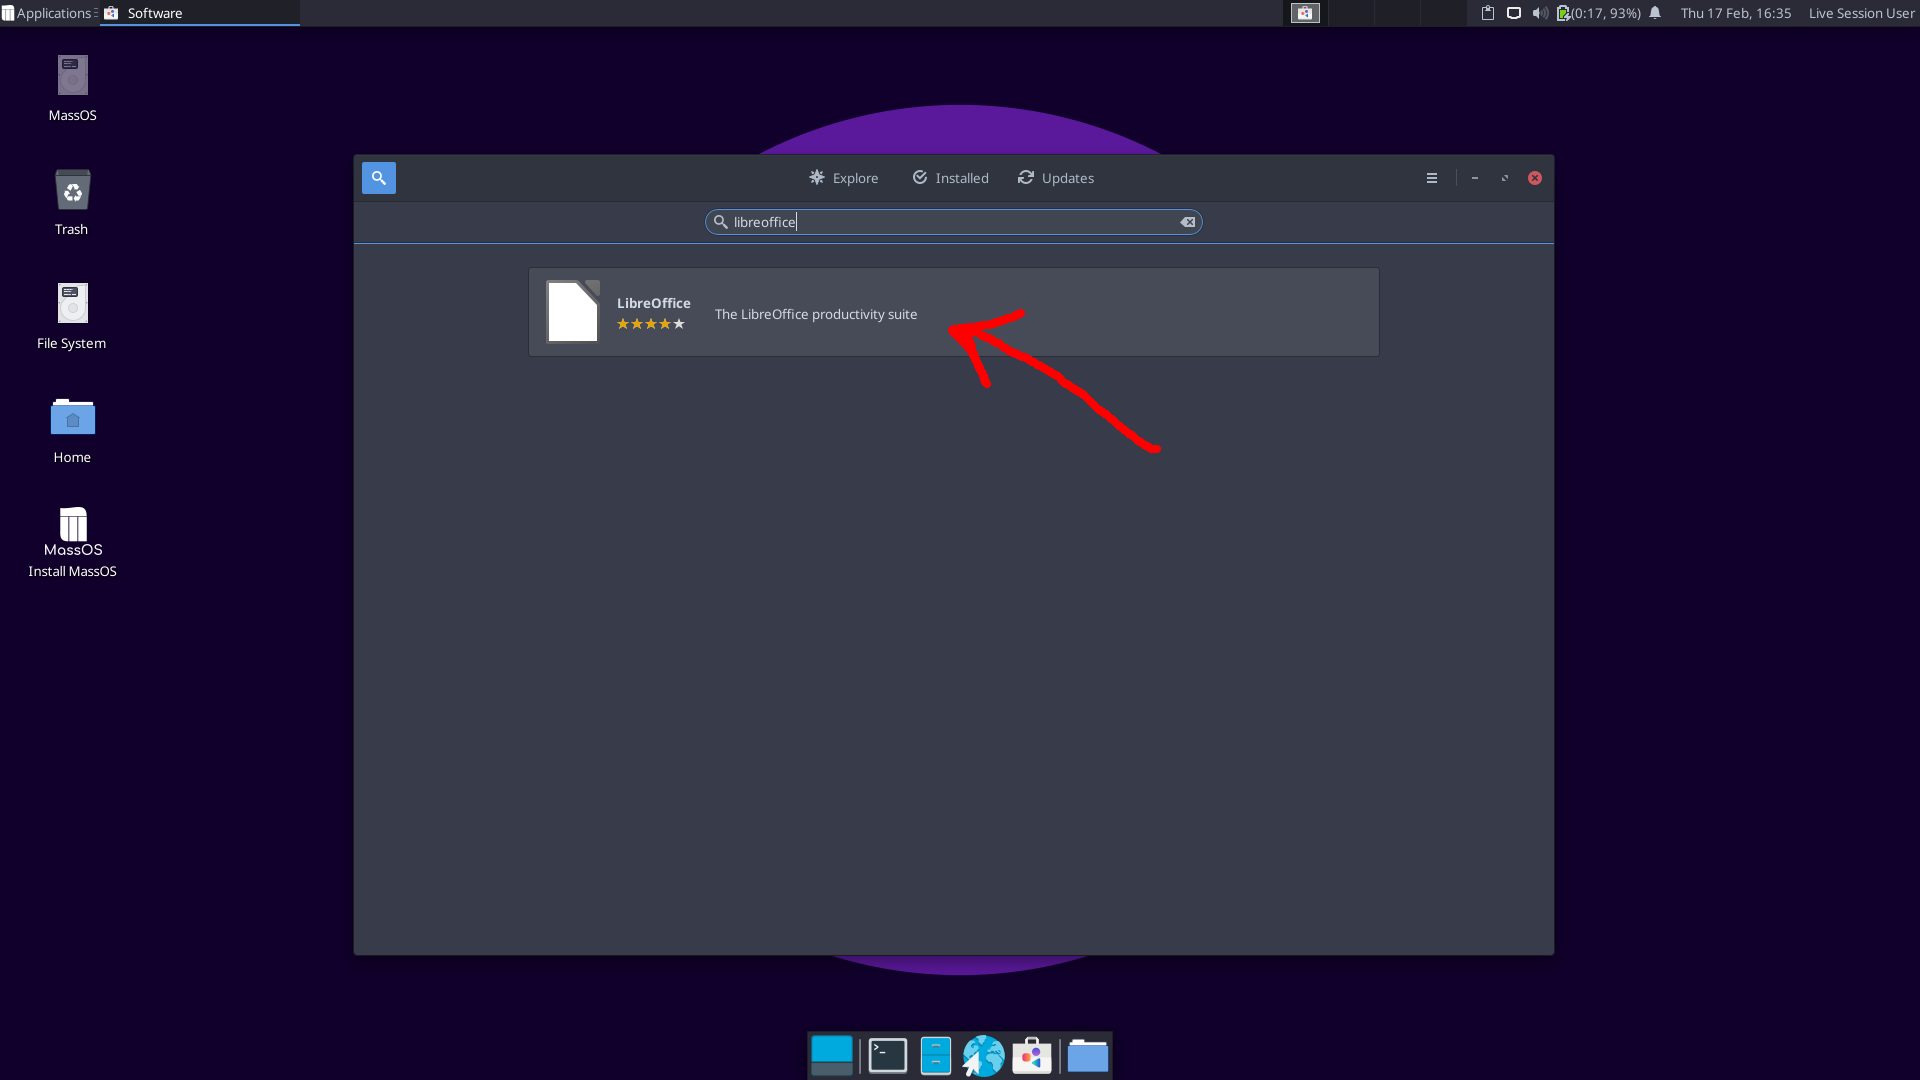Click the LibreOffice star rating
The height and width of the screenshot is (1080, 1920).
pyautogui.click(x=651, y=324)
